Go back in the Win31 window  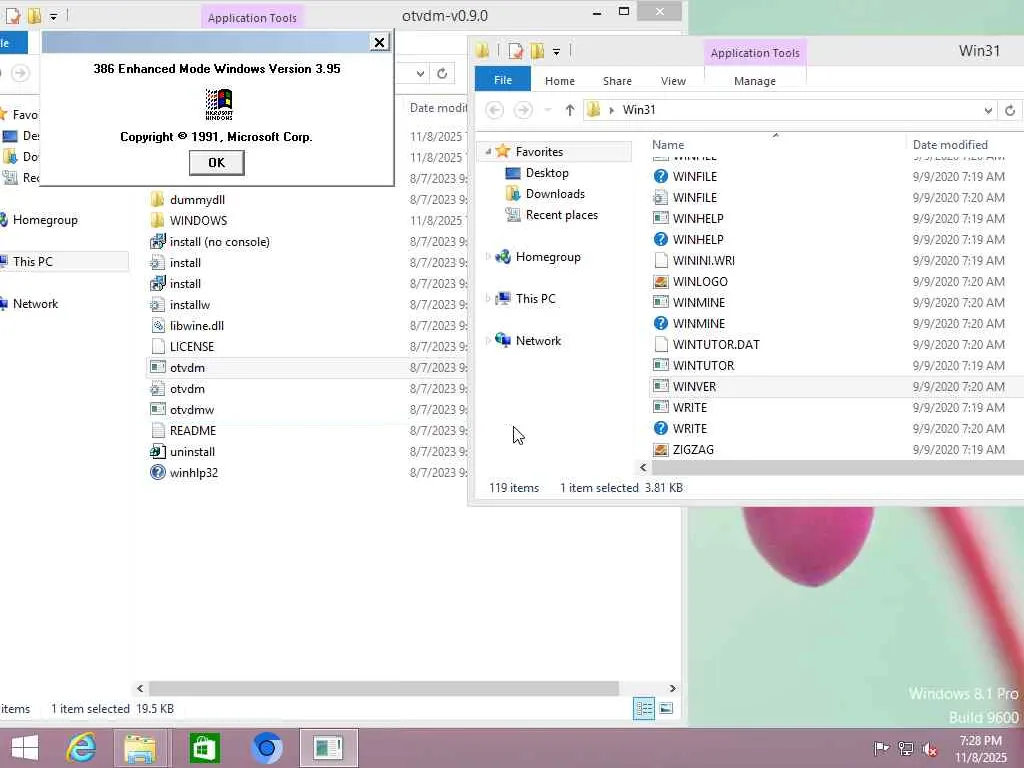tap(495, 110)
